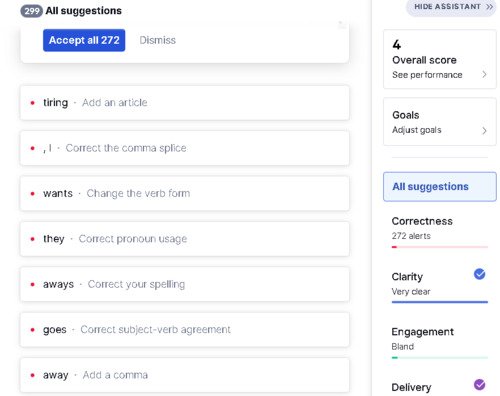Click the red Correctness progress bar
500x396 pixels.
440,247
